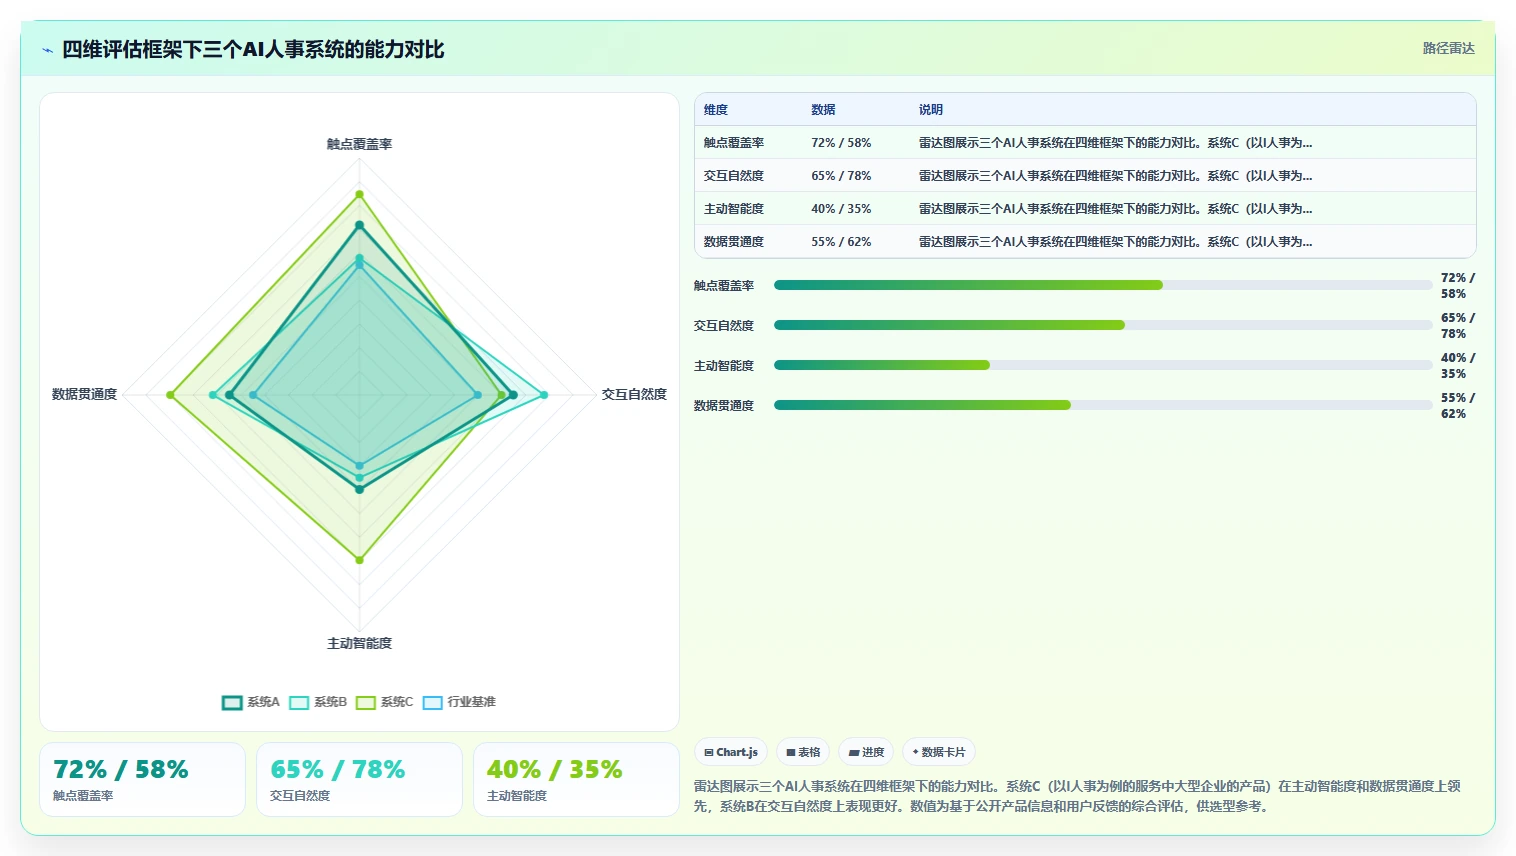Click the 进度 tag
This screenshot has height=856, width=1516.
pyautogui.click(x=866, y=752)
